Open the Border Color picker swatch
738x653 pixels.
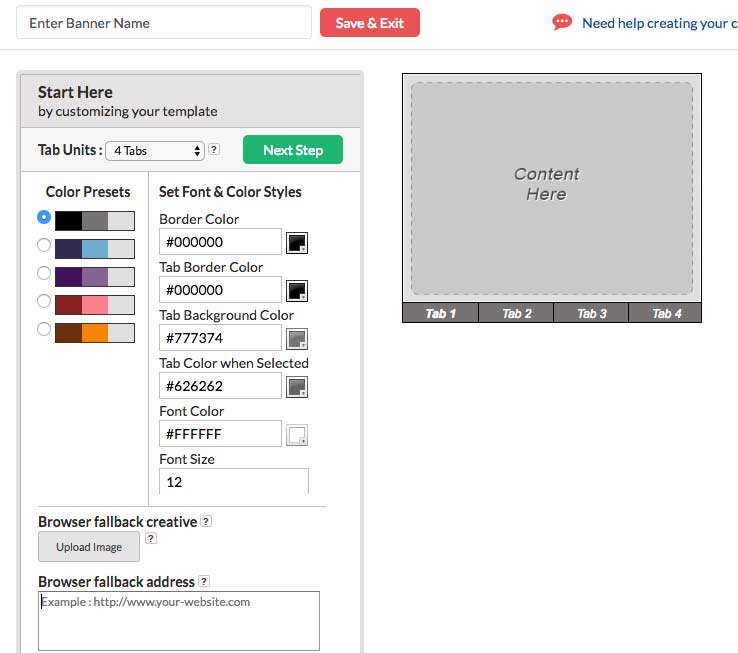tap(297, 242)
